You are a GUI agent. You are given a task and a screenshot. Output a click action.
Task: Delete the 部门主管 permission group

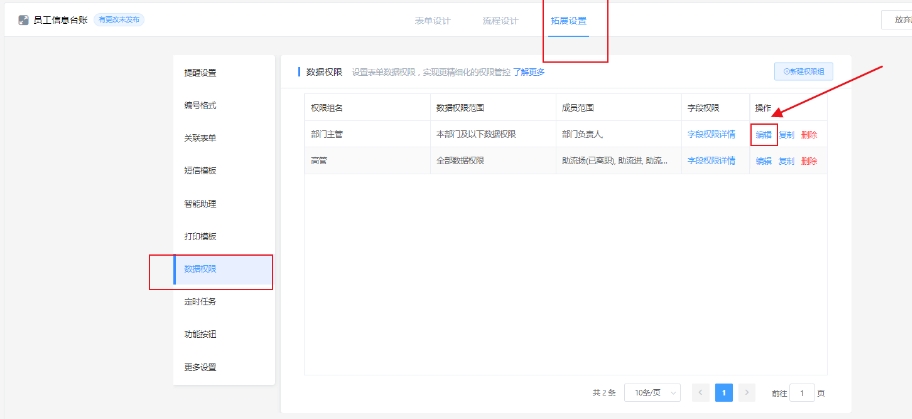809,134
